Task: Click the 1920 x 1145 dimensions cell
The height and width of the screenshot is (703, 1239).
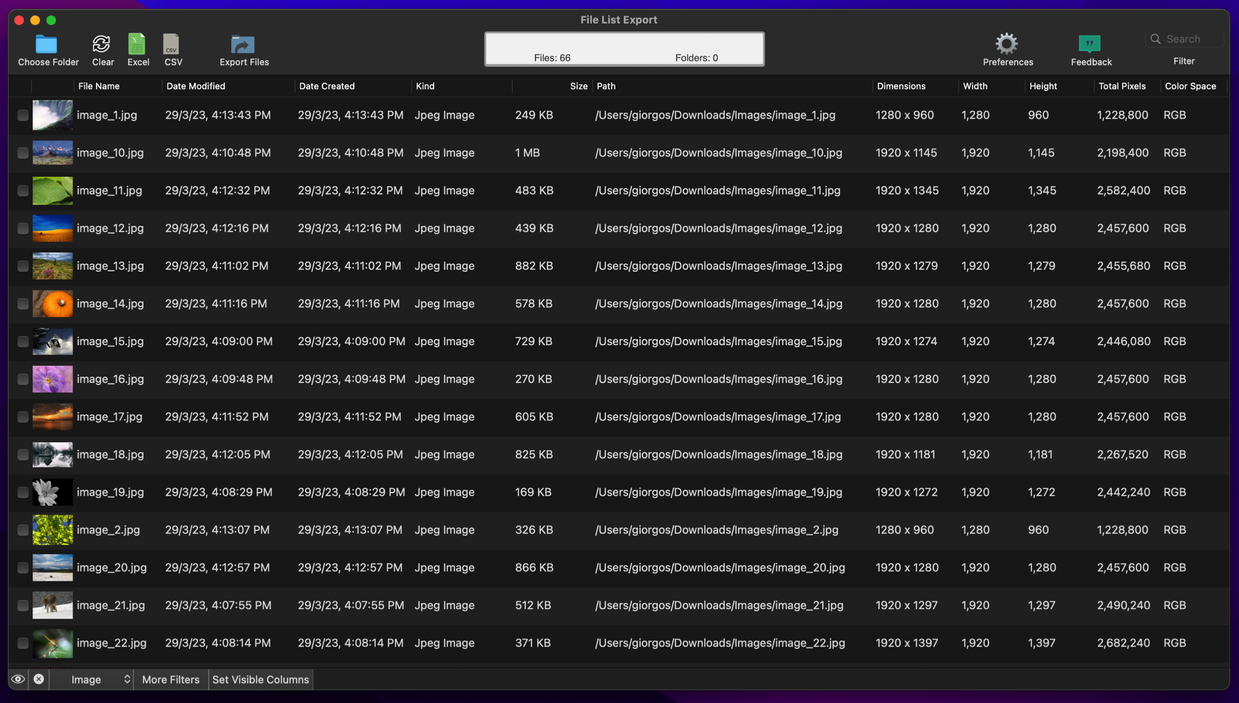Action: tap(906, 153)
